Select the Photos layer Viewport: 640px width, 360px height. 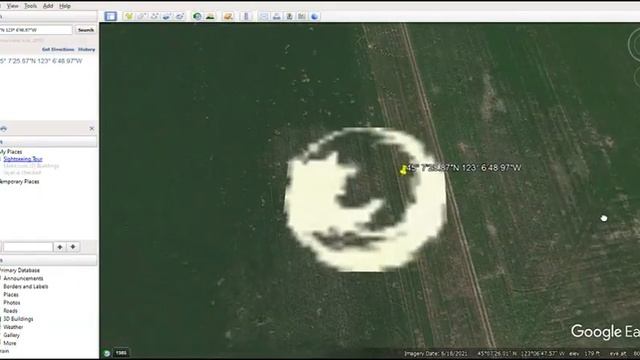point(12,303)
